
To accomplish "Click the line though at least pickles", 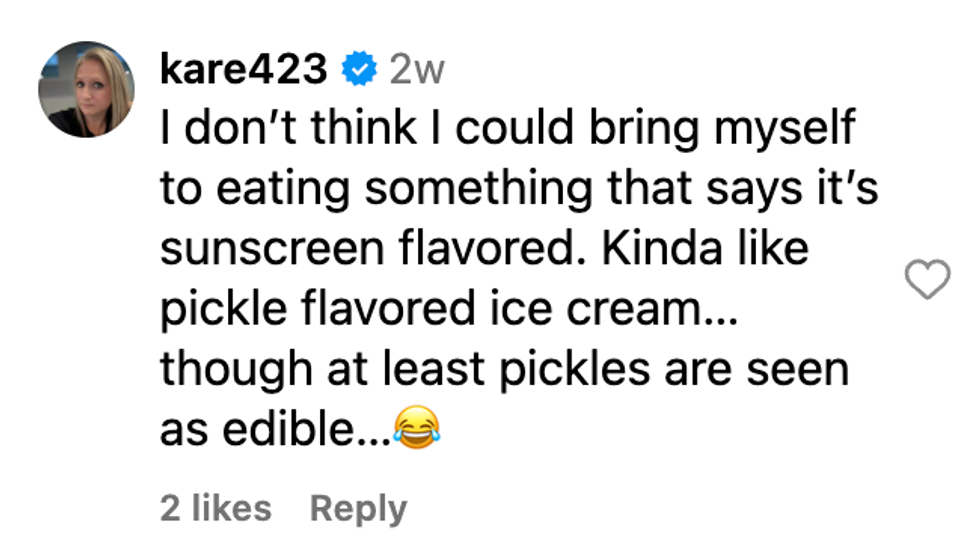I will (x=504, y=369).
